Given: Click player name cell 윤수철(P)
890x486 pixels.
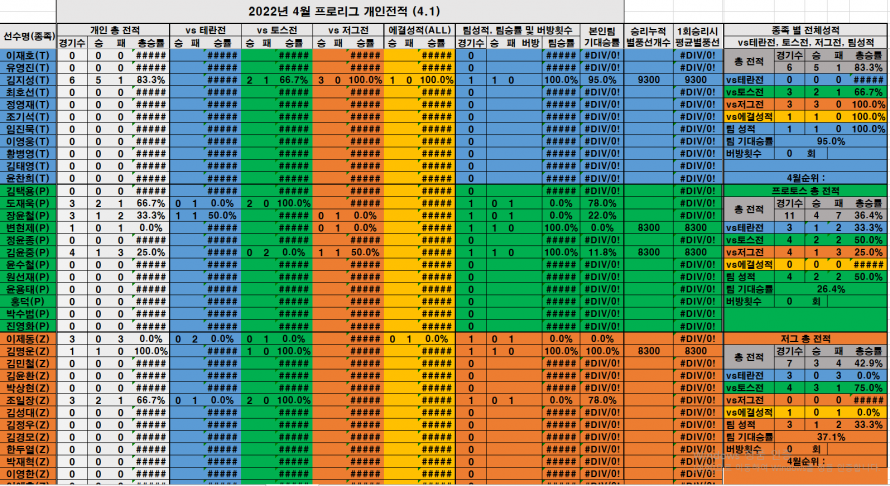Looking at the screenshot, I should (28, 265).
